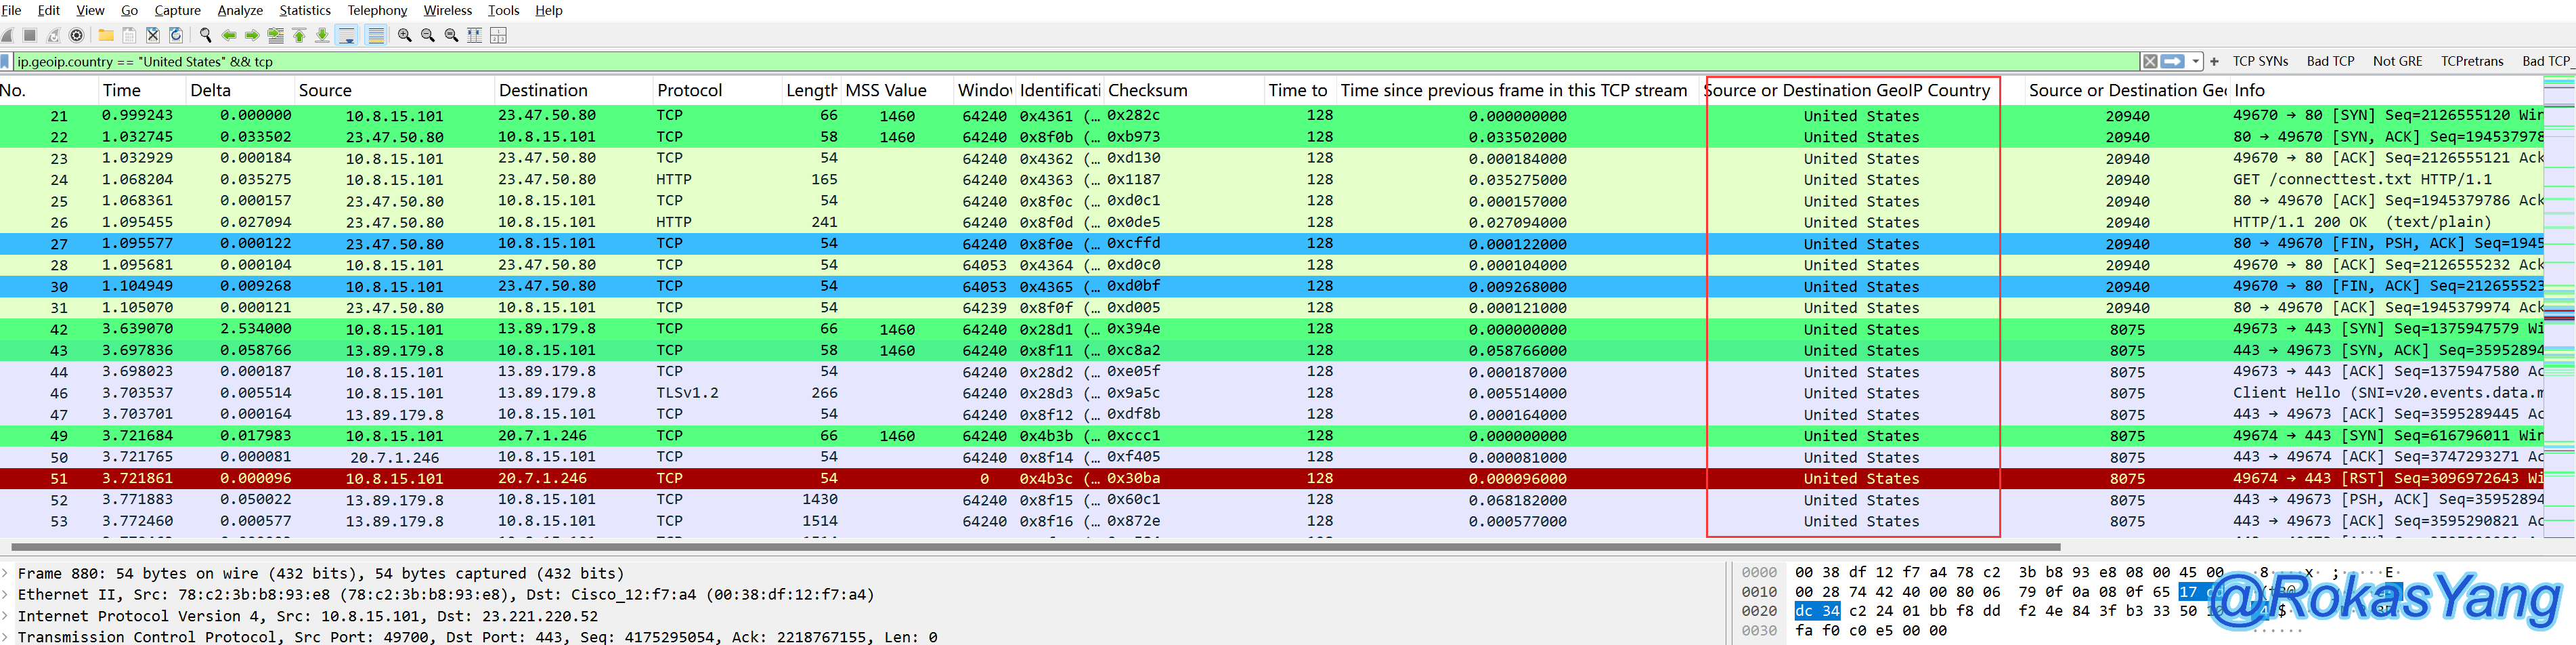Open the display filter history dropdown
2576x645 pixels.
2195,61
